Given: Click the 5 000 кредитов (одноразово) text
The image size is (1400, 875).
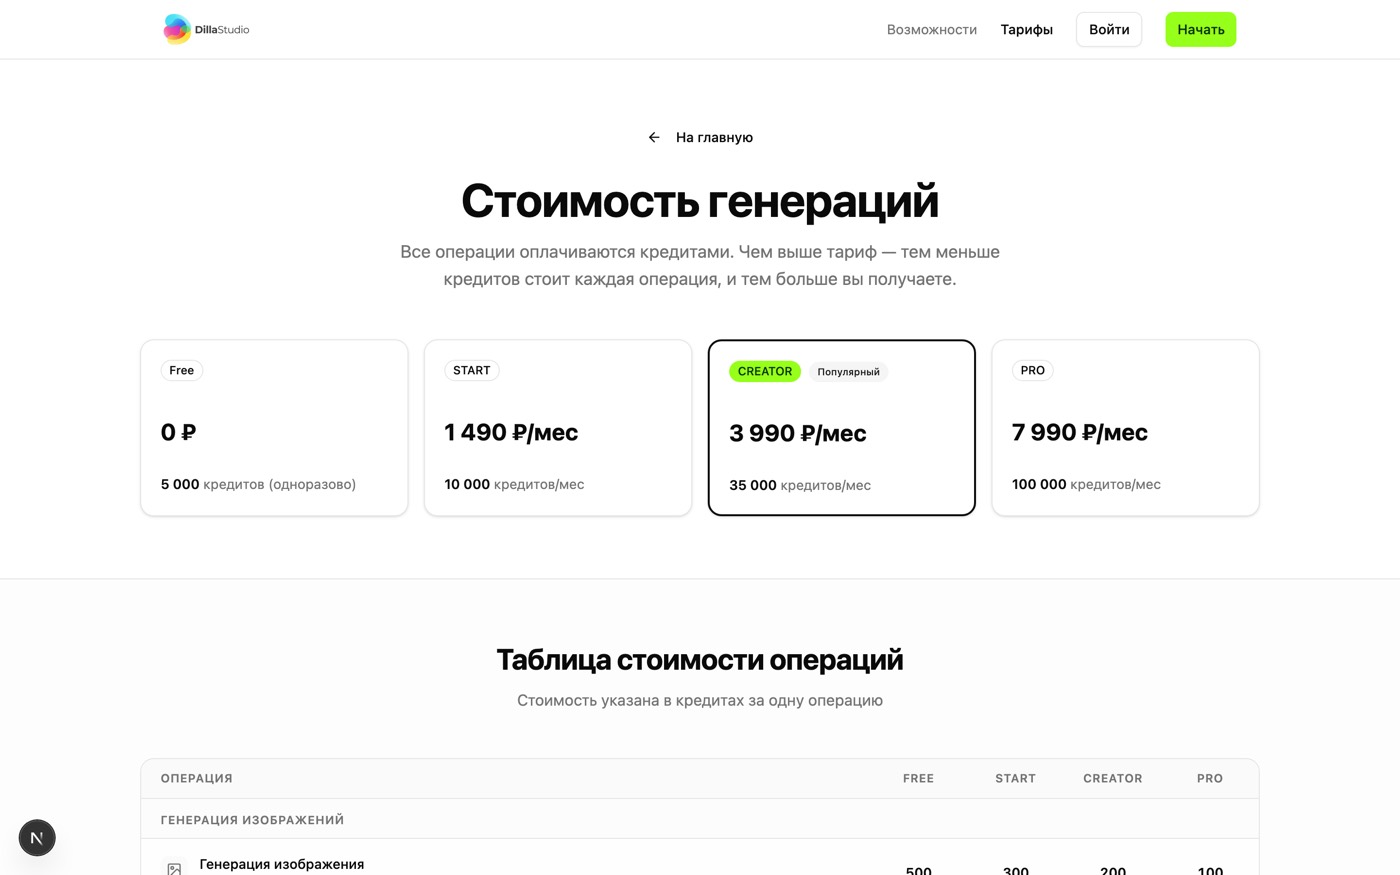Looking at the screenshot, I should click(x=258, y=484).
